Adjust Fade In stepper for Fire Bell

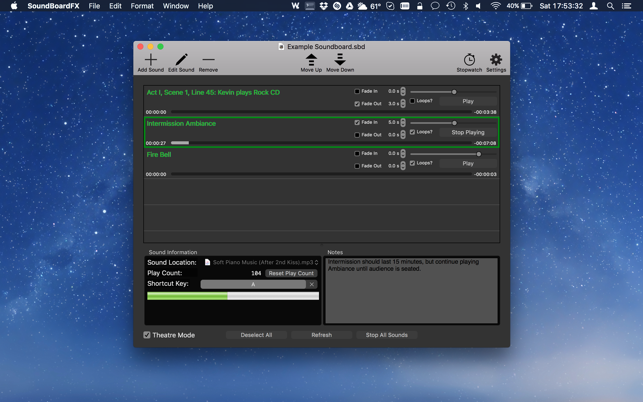coord(403,153)
